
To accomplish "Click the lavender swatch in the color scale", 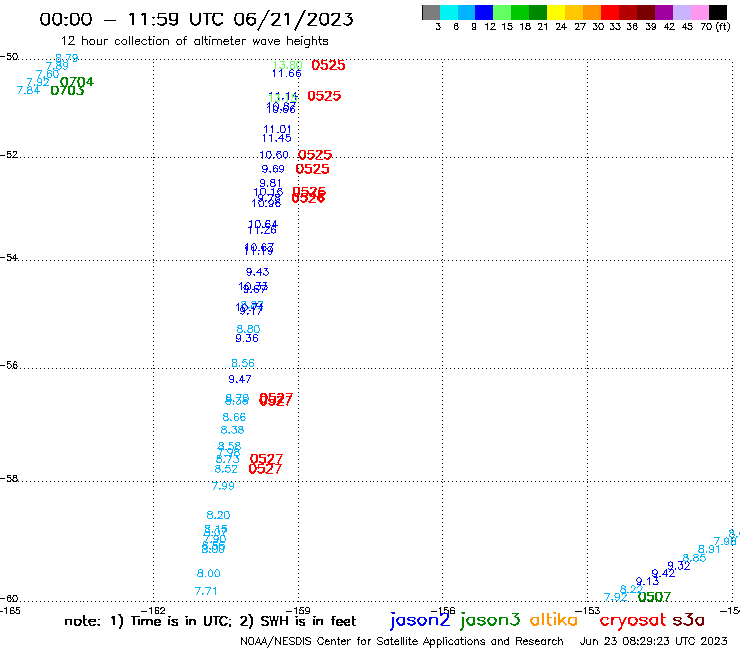I will (x=682, y=12).
